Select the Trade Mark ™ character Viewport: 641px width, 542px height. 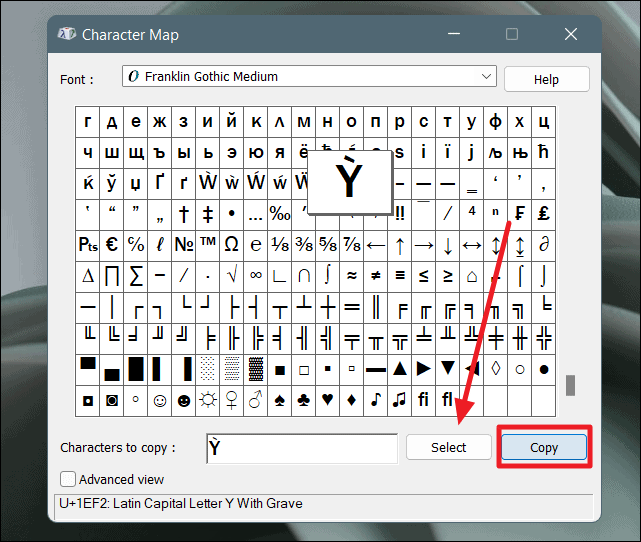[x=208, y=245]
